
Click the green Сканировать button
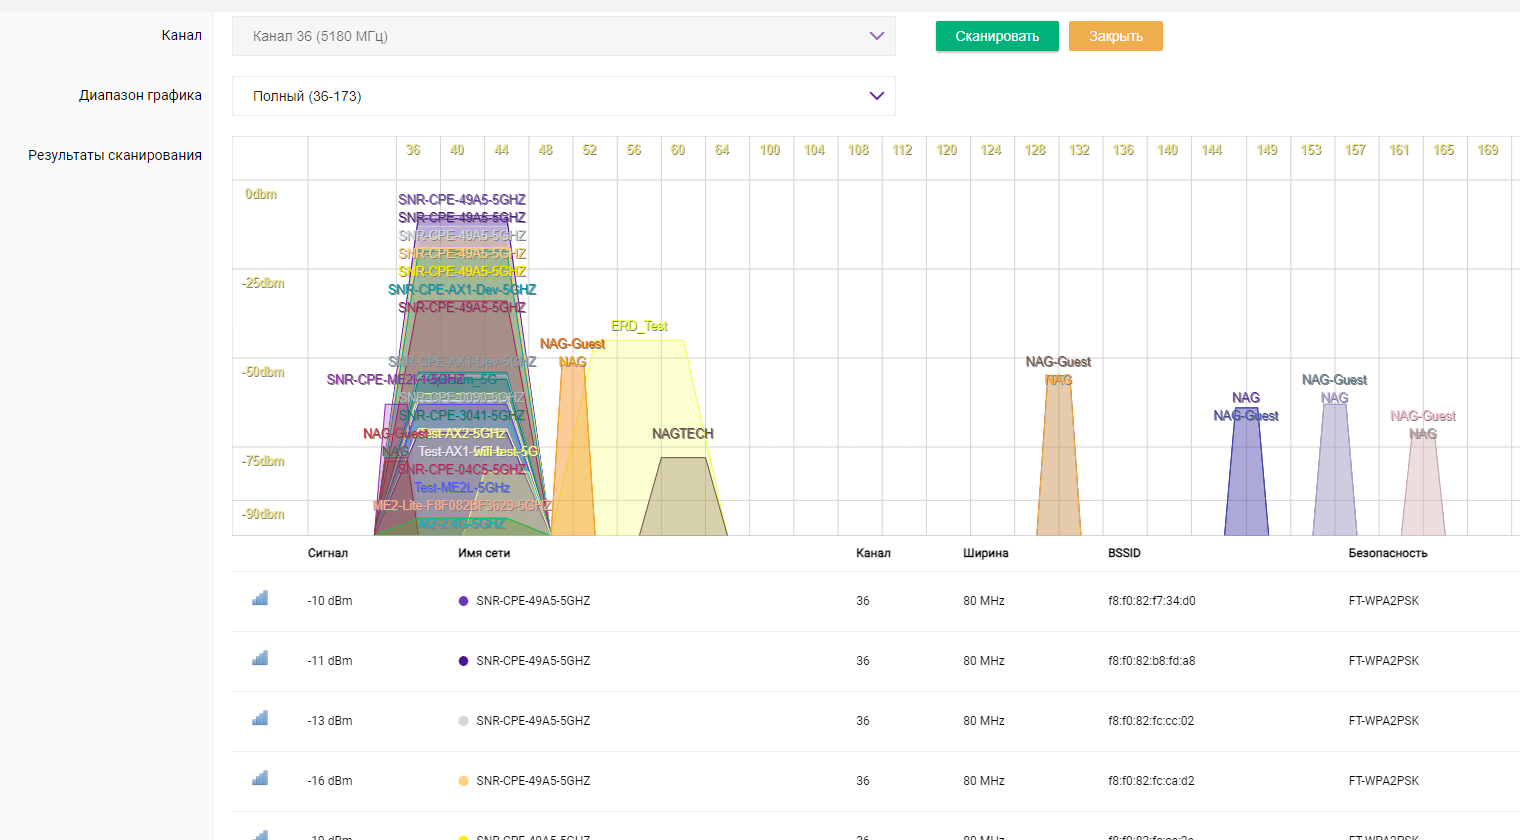[x=997, y=36]
